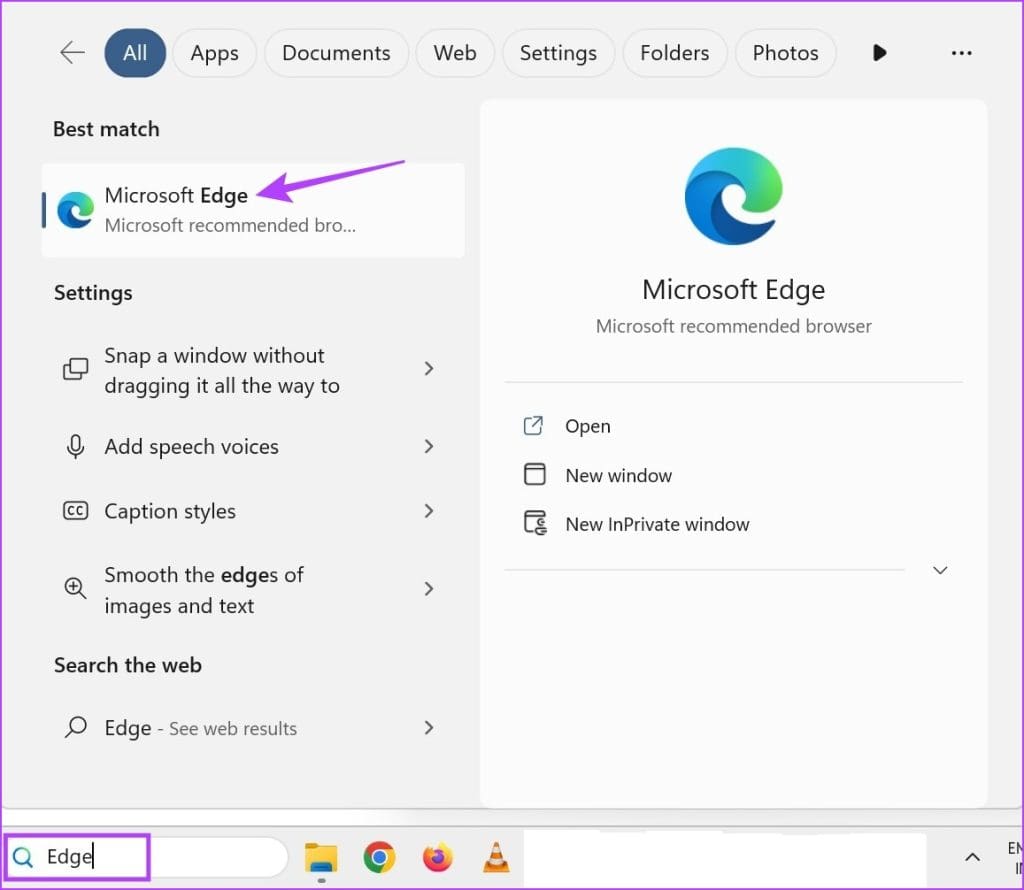Switch to the Apps filter tab
Viewport: 1024px width, 890px height.
(x=214, y=53)
